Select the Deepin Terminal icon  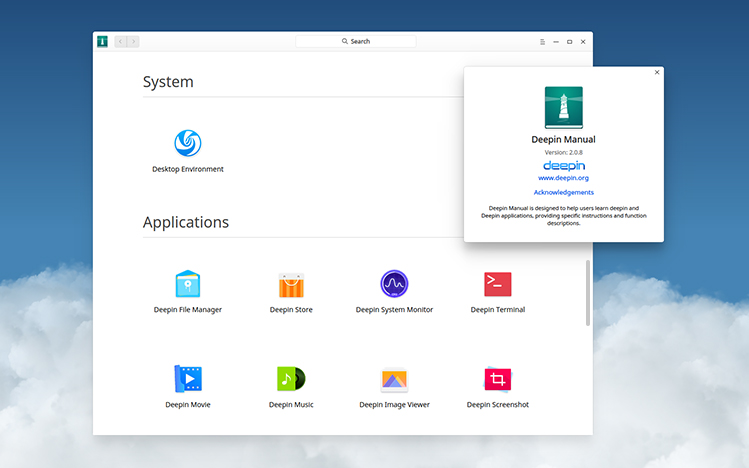tap(498, 285)
